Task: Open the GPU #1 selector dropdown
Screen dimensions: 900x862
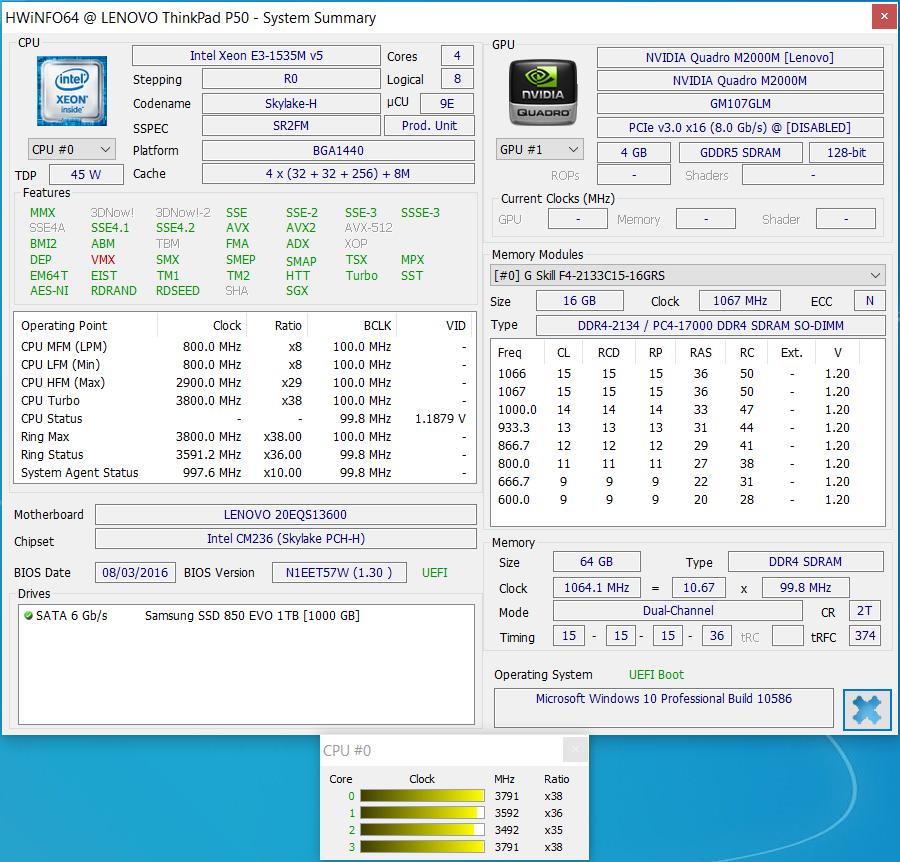Action: pyautogui.click(x=540, y=149)
